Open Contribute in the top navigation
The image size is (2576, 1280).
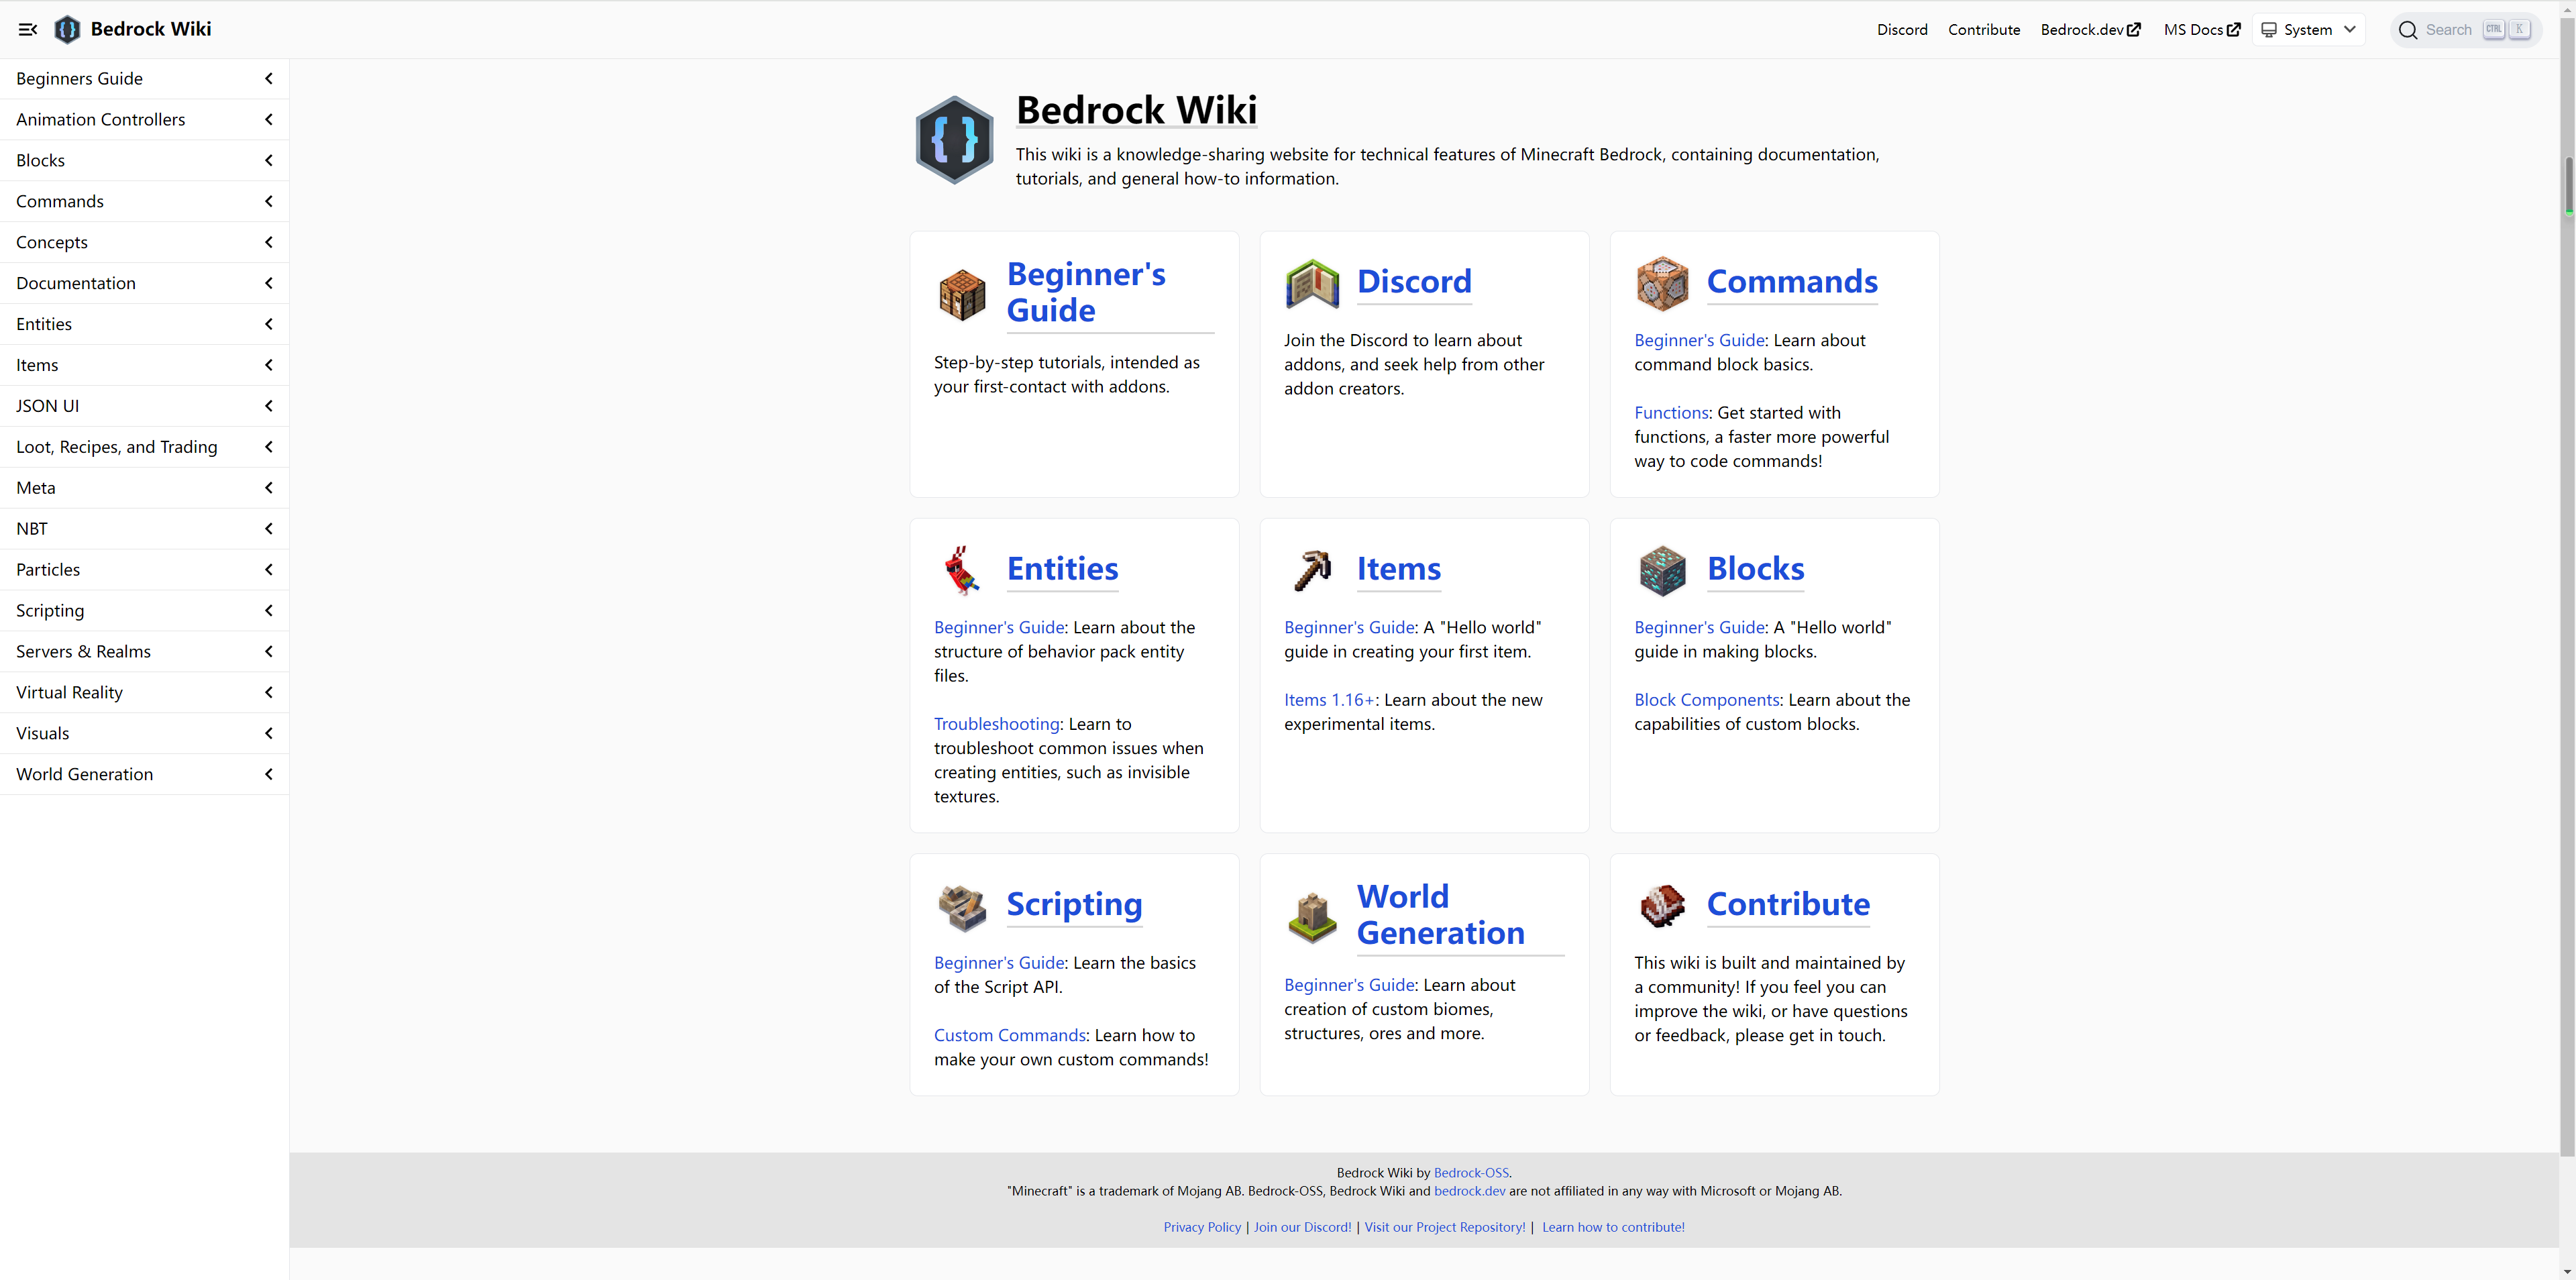pyautogui.click(x=1984, y=30)
